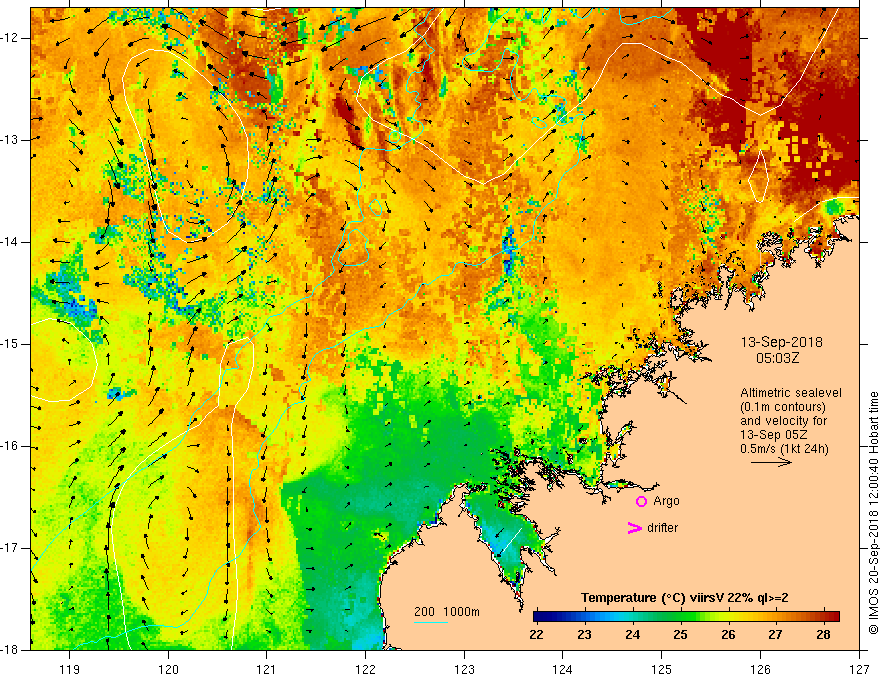880x680 pixels.
Task: Click the colorbar tick label 26
Action: [x=728, y=635]
